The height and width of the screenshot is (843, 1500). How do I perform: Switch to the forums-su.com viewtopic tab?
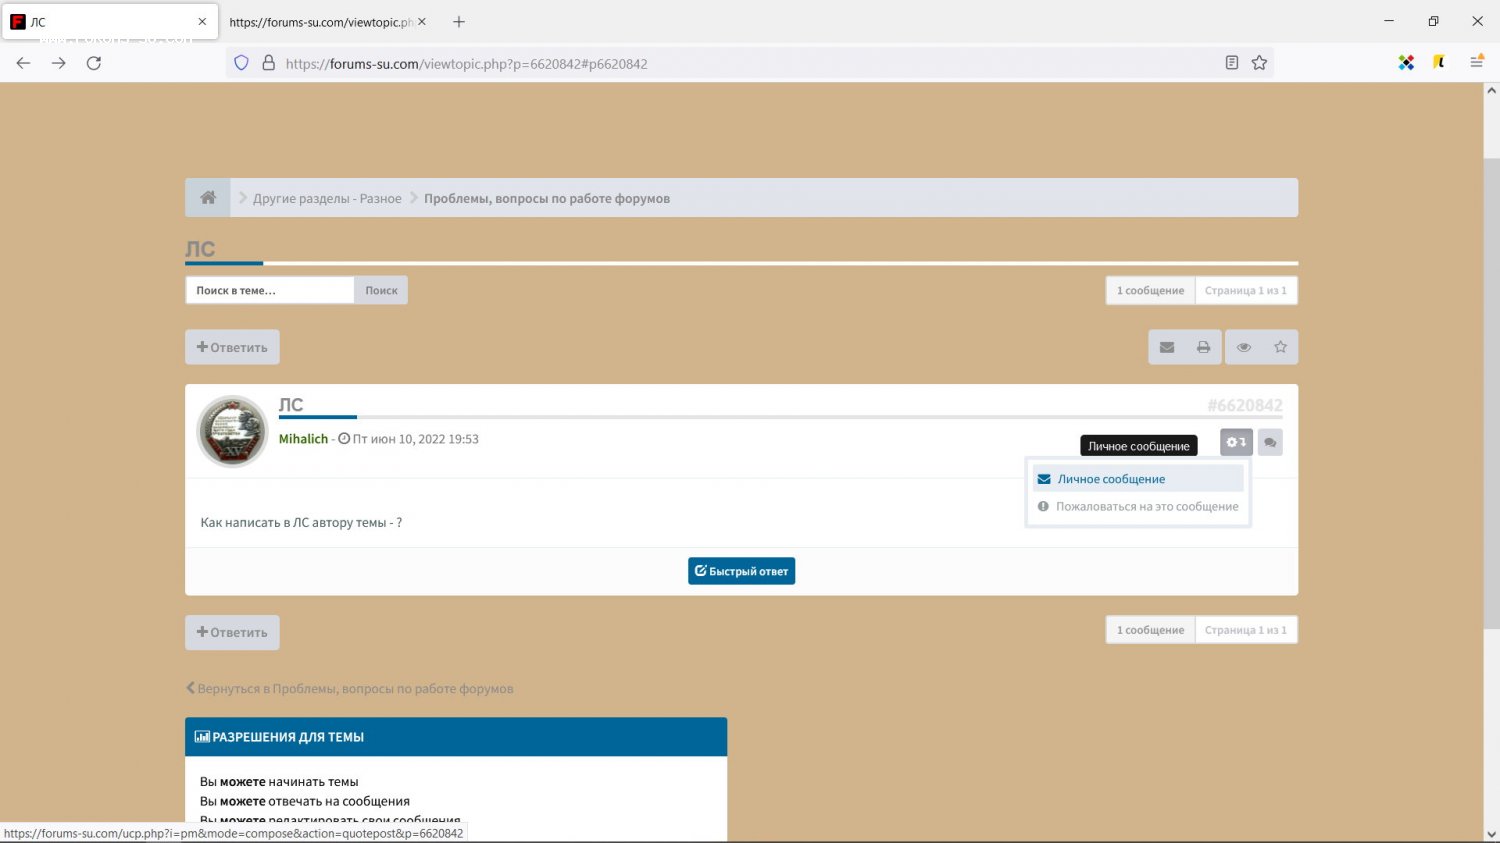tap(320, 22)
